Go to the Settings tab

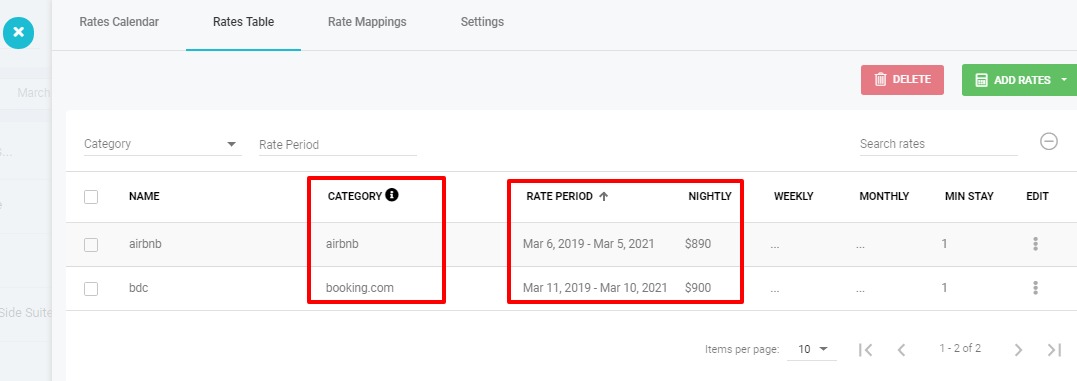coord(482,22)
